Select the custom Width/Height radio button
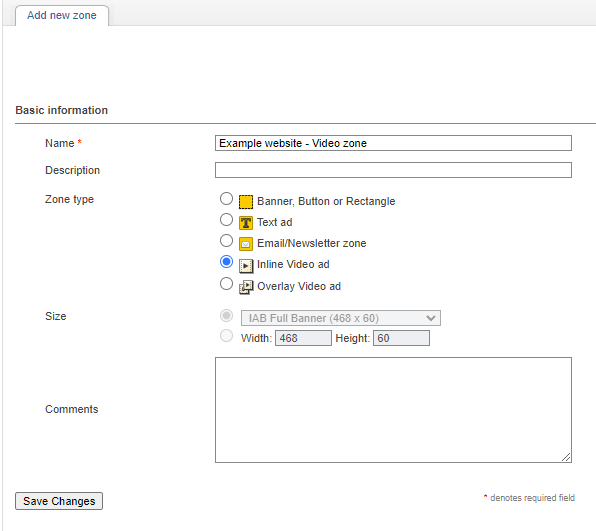 coord(226,336)
